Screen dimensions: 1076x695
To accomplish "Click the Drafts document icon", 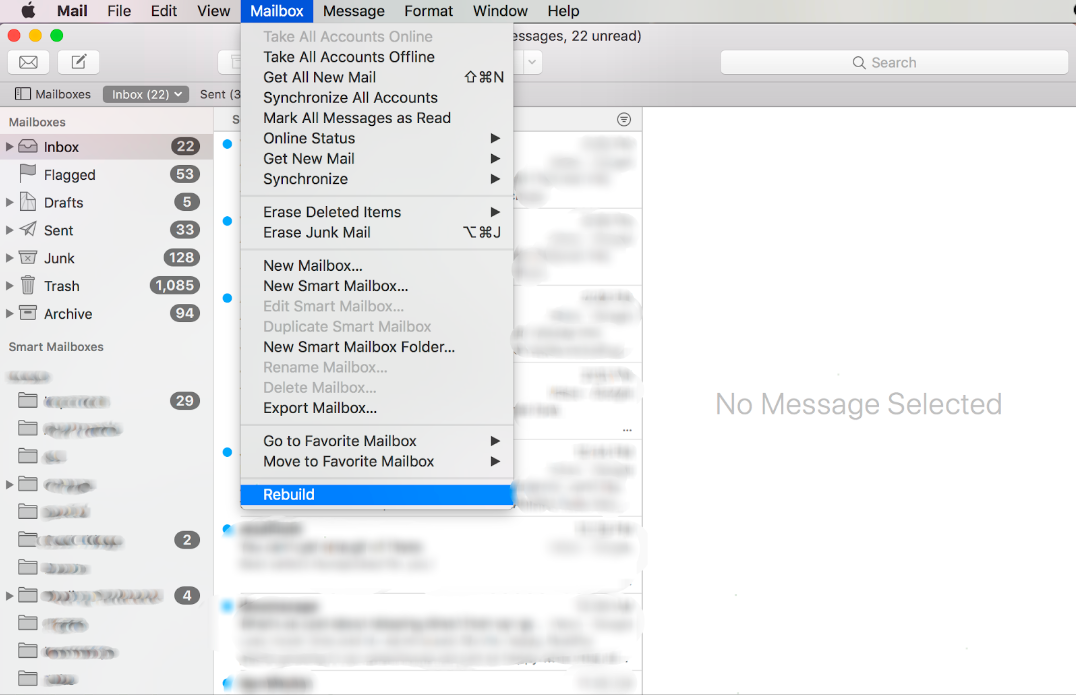I will [28, 202].
